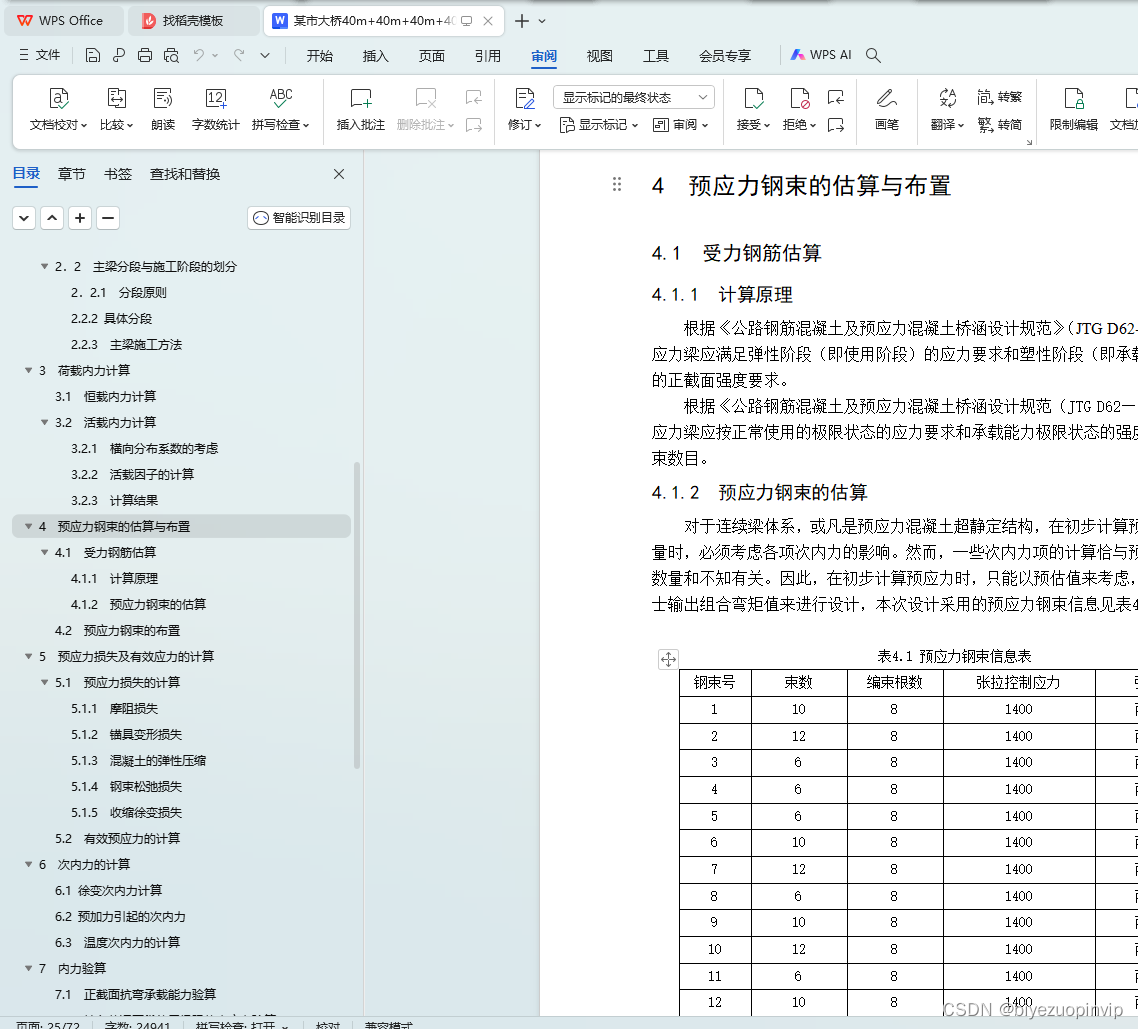The width and height of the screenshot is (1138, 1029).
Task: Collapse outline item 3.2 活载内力计算
Action: tap(44, 422)
